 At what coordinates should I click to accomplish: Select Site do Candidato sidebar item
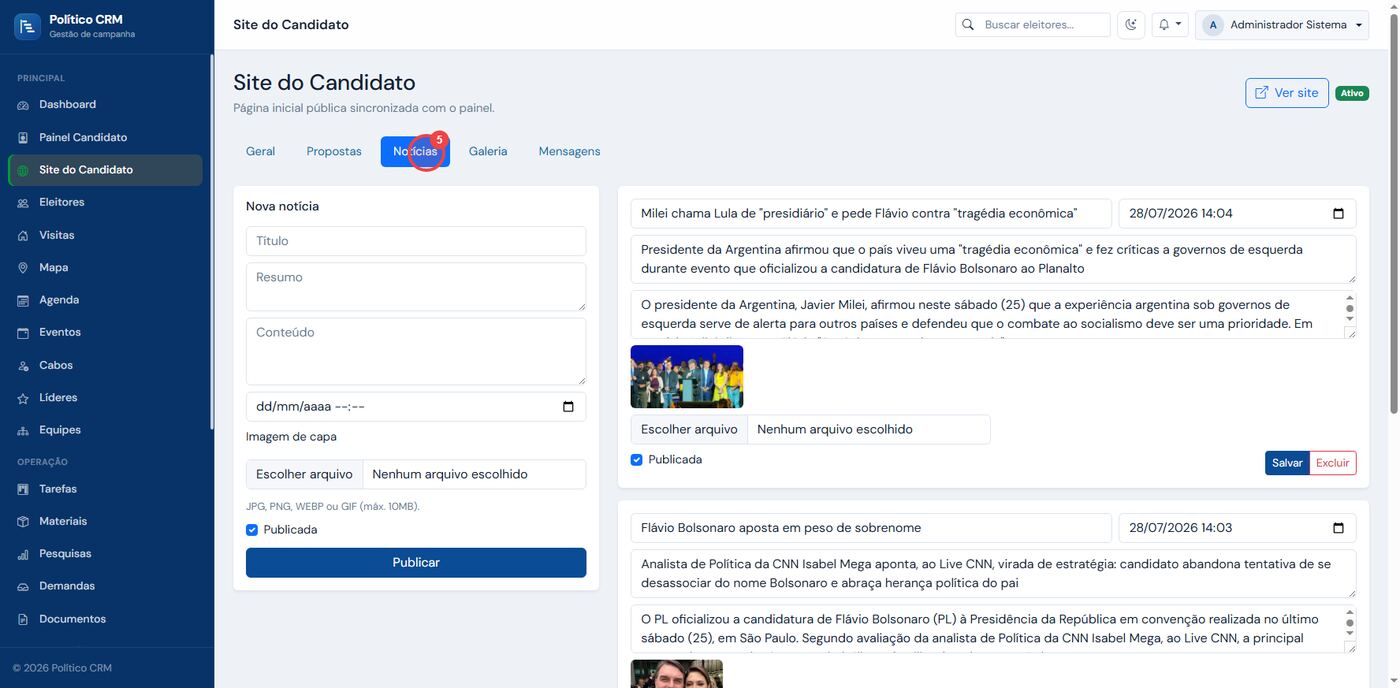105,170
